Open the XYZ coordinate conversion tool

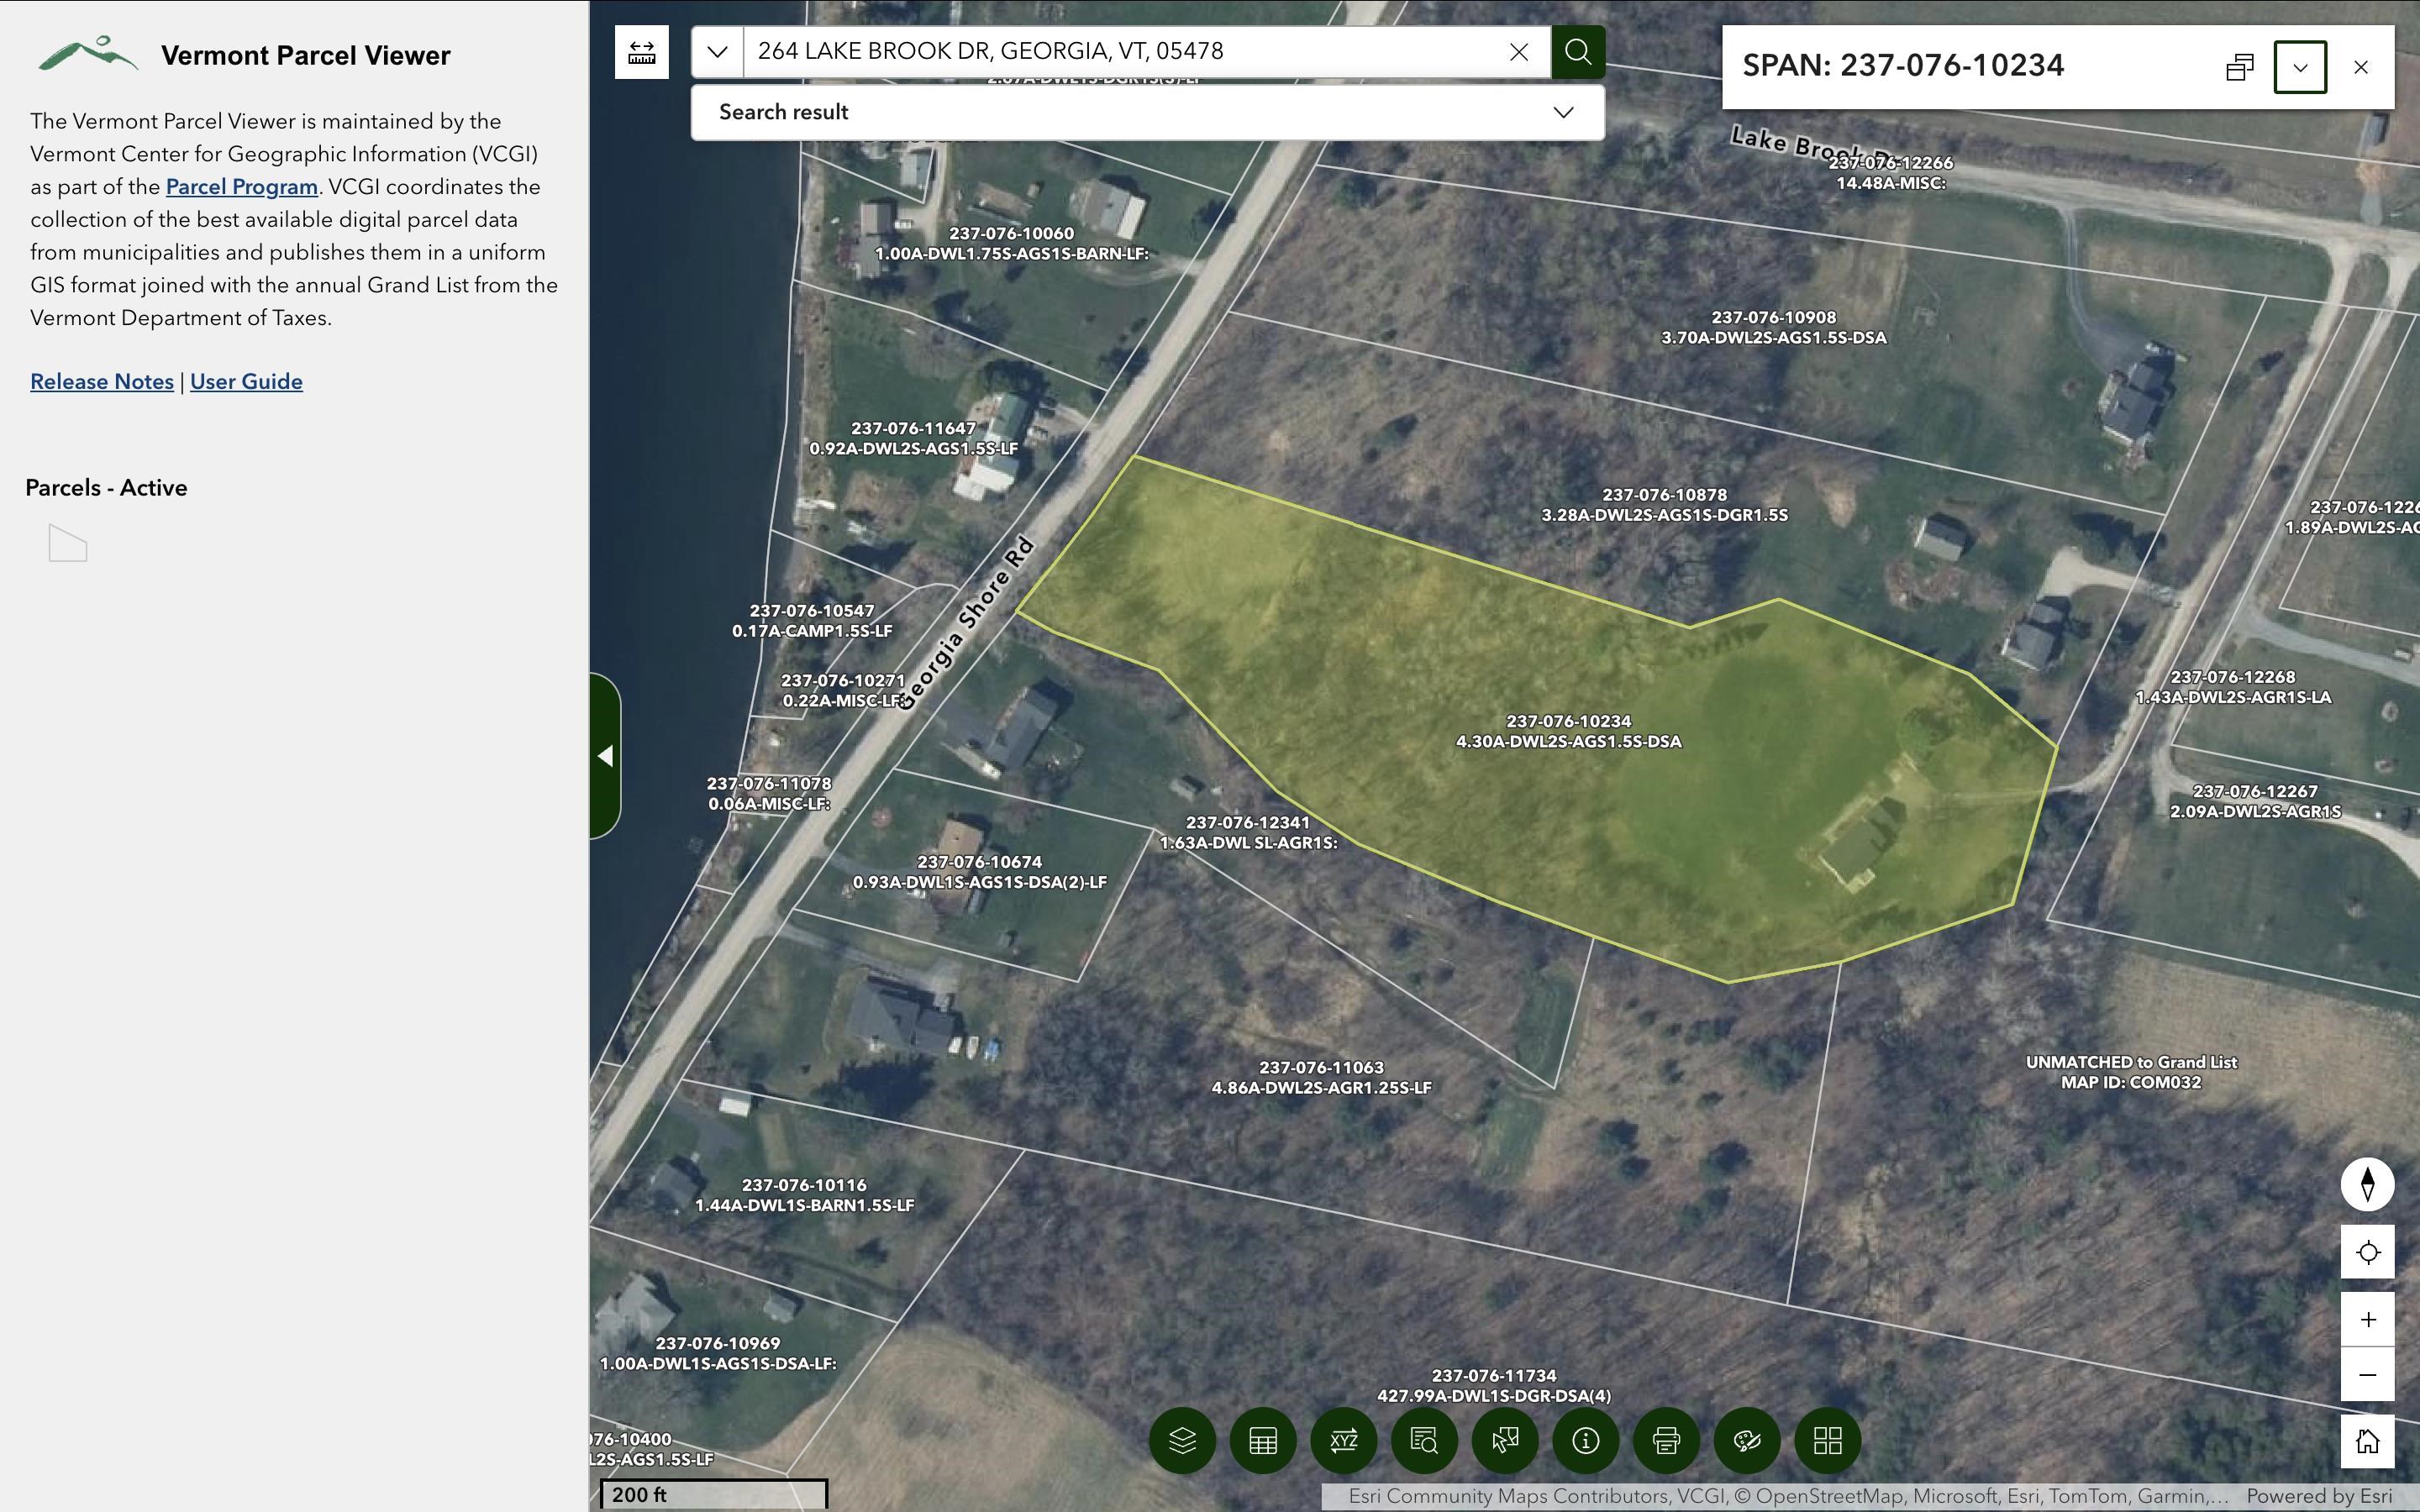[x=1344, y=1440]
